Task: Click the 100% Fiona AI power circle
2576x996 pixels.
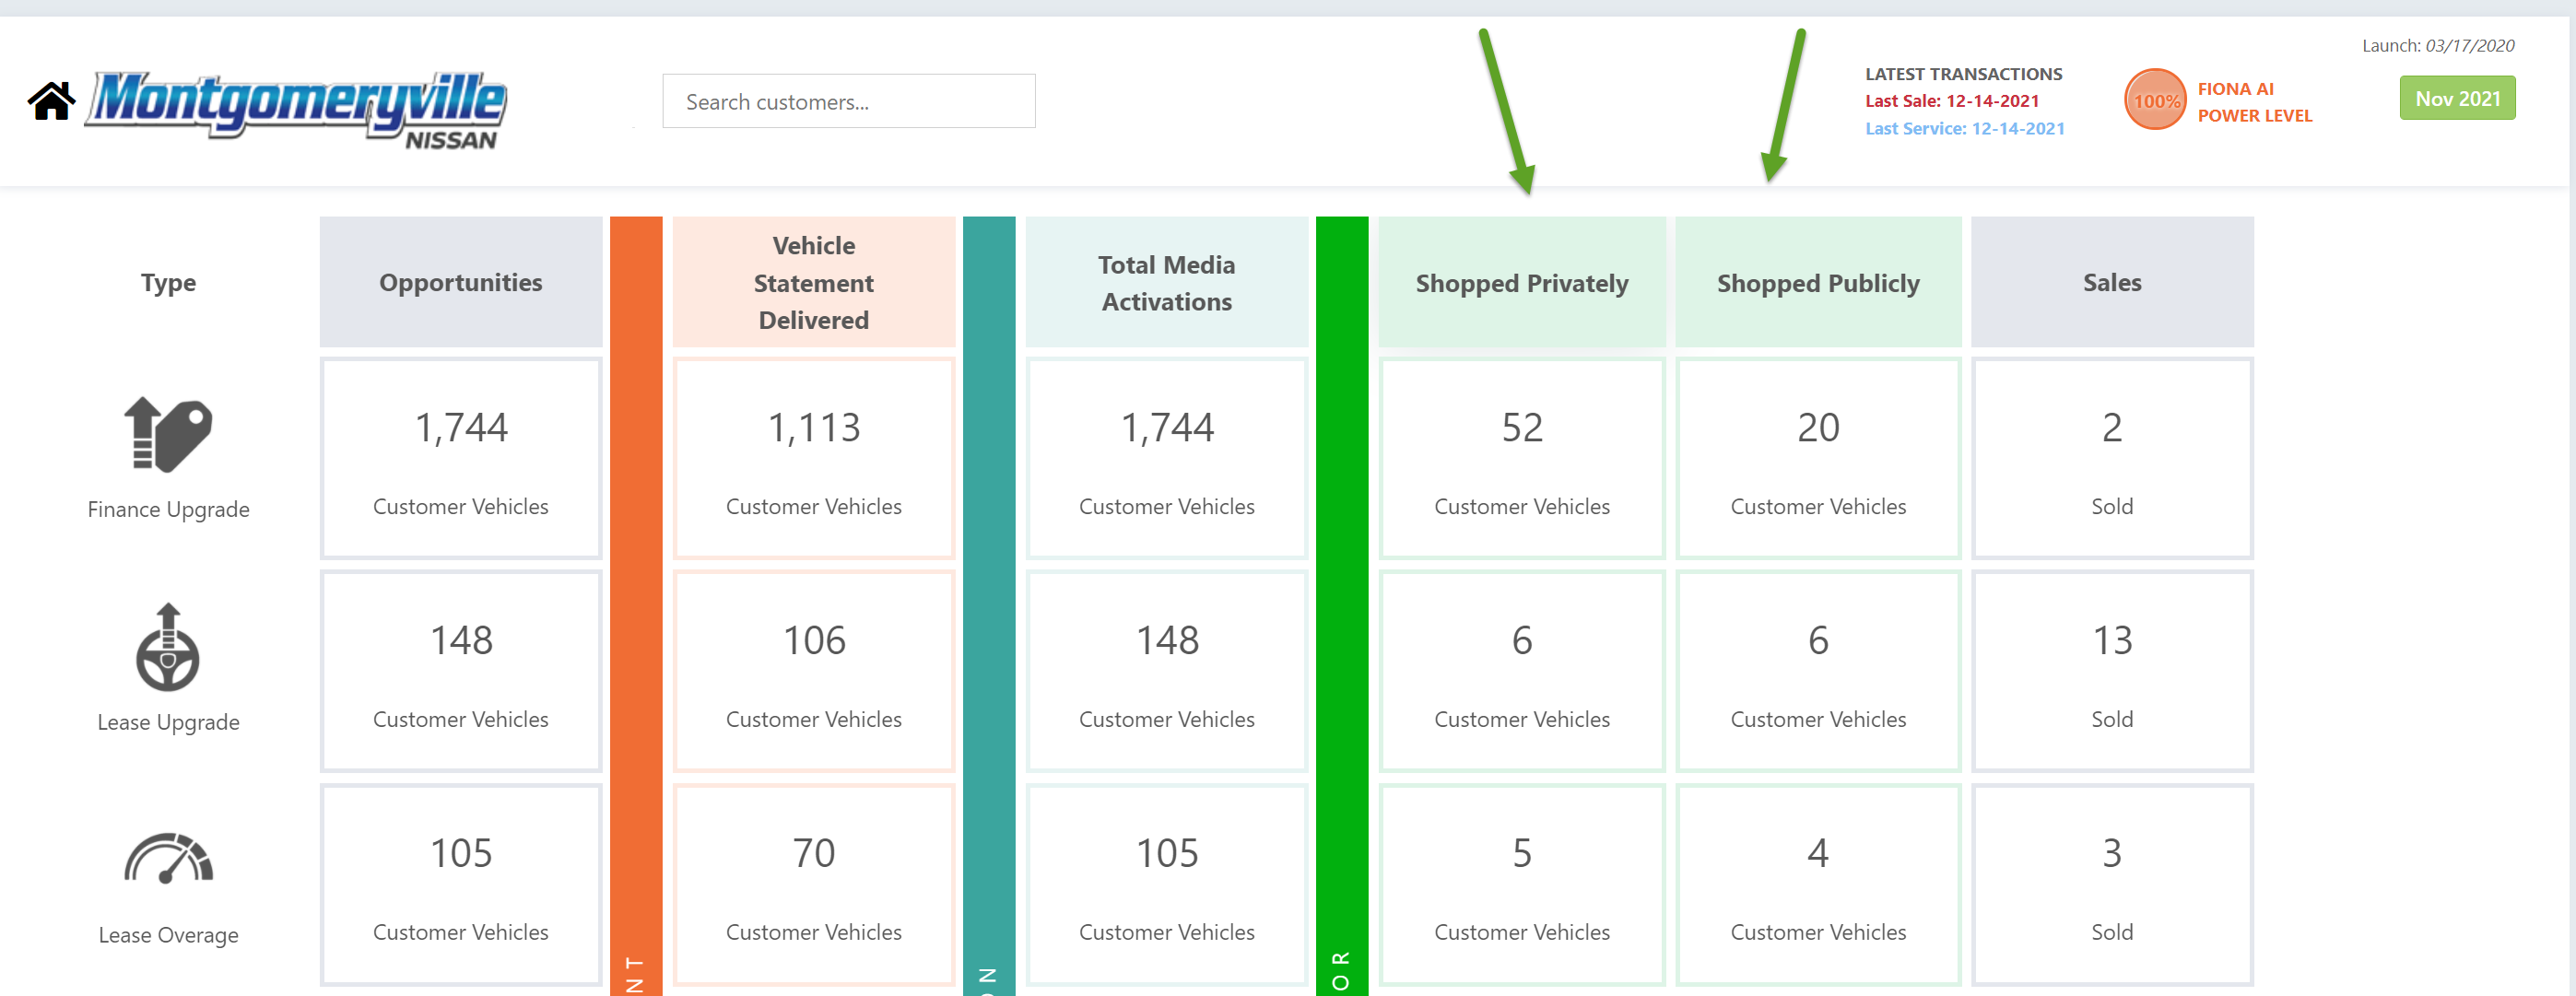Action: point(2154,100)
